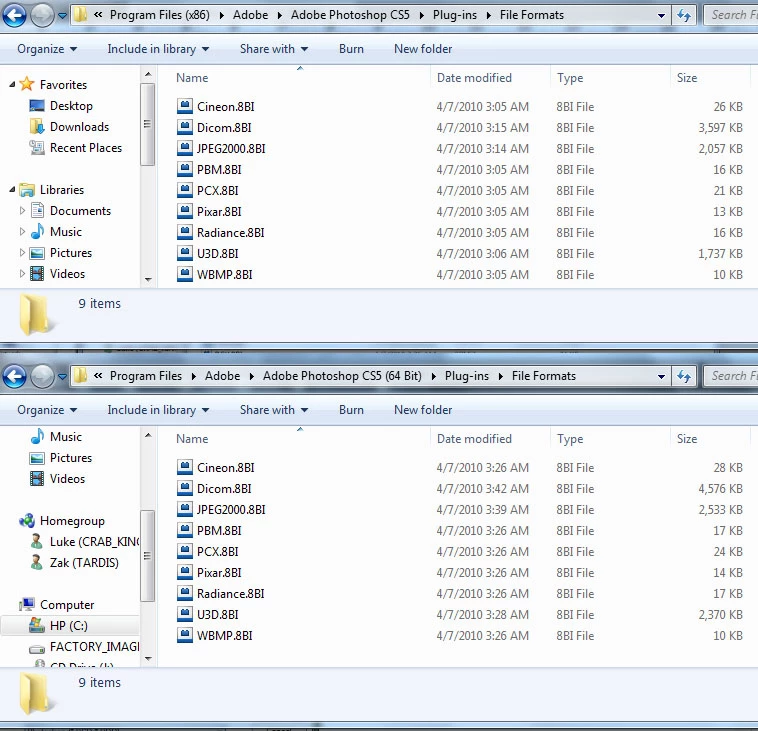Click Search box in top window
The width and height of the screenshot is (758, 731).
tap(731, 15)
